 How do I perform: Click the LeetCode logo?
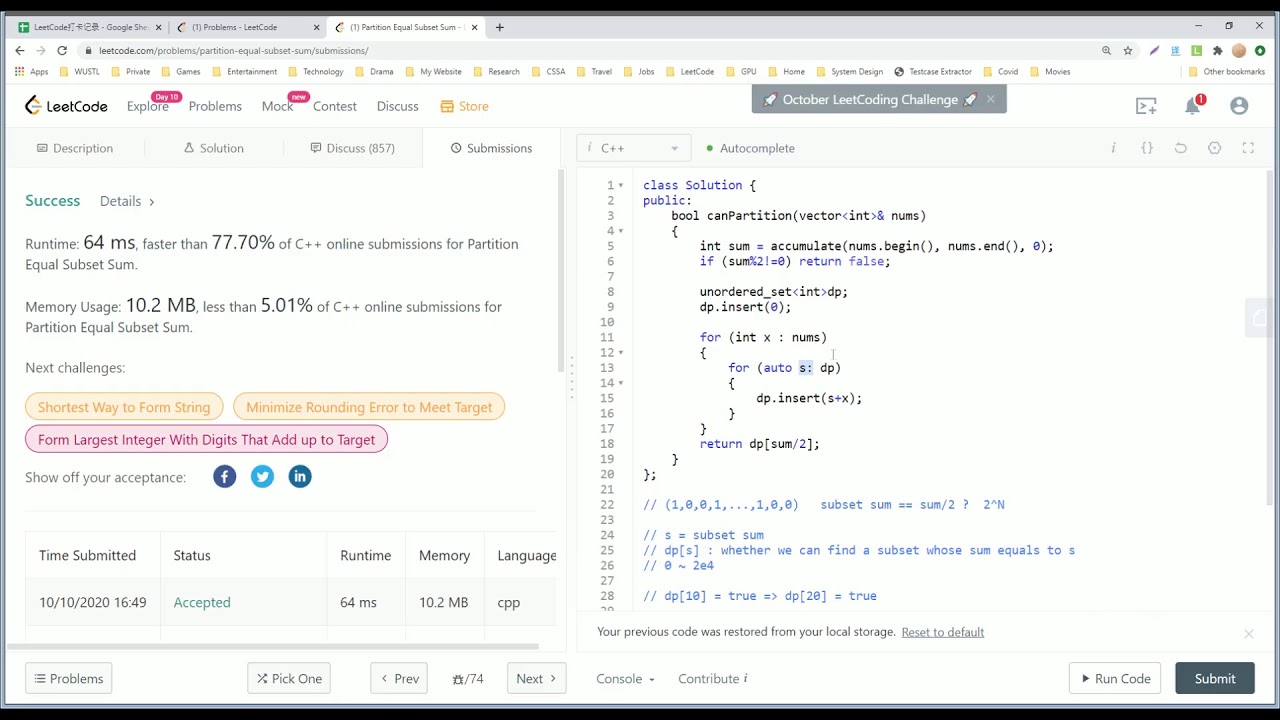(x=66, y=106)
